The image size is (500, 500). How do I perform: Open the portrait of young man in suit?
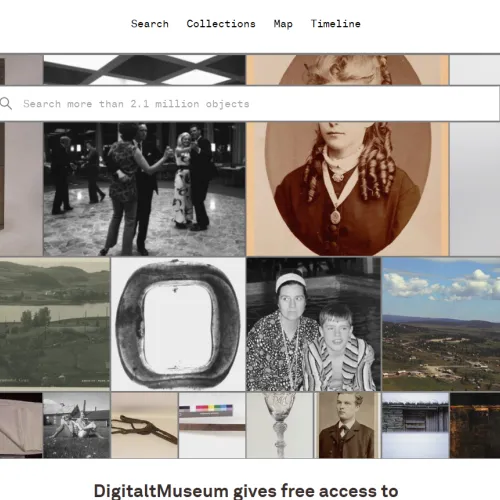pos(347,425)
